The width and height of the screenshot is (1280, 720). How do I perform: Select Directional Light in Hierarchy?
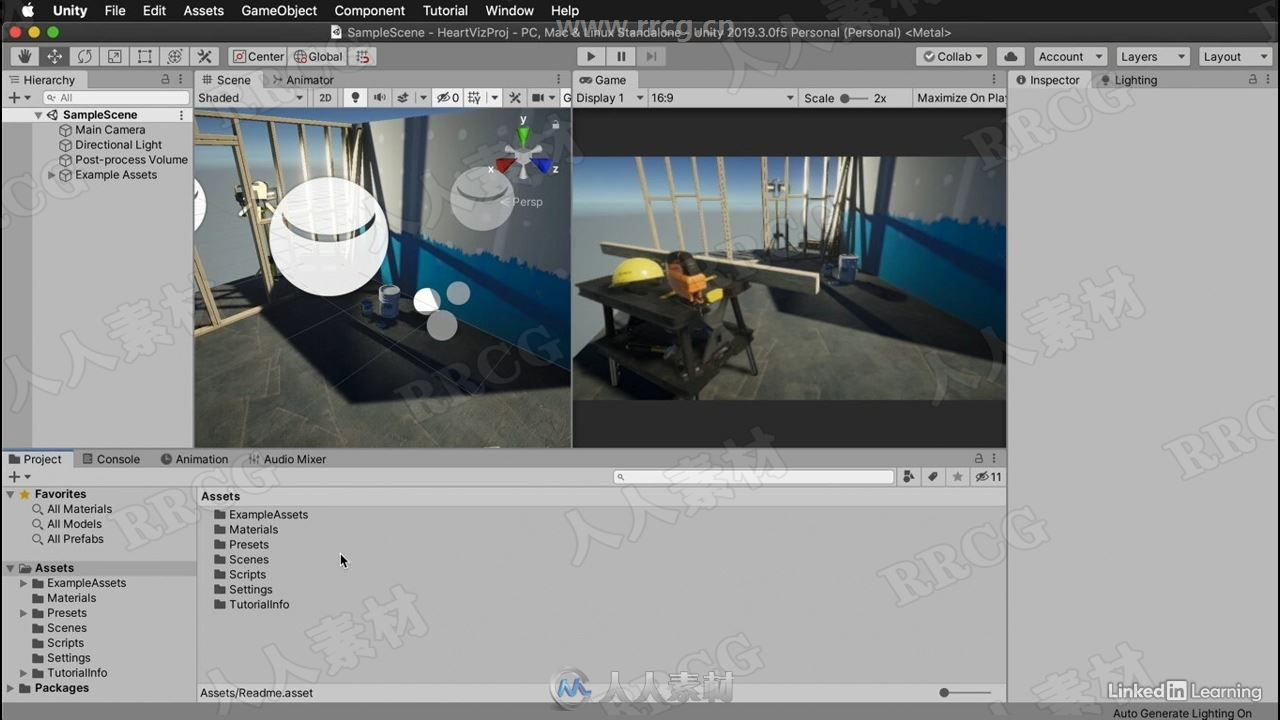coord(118,145)
